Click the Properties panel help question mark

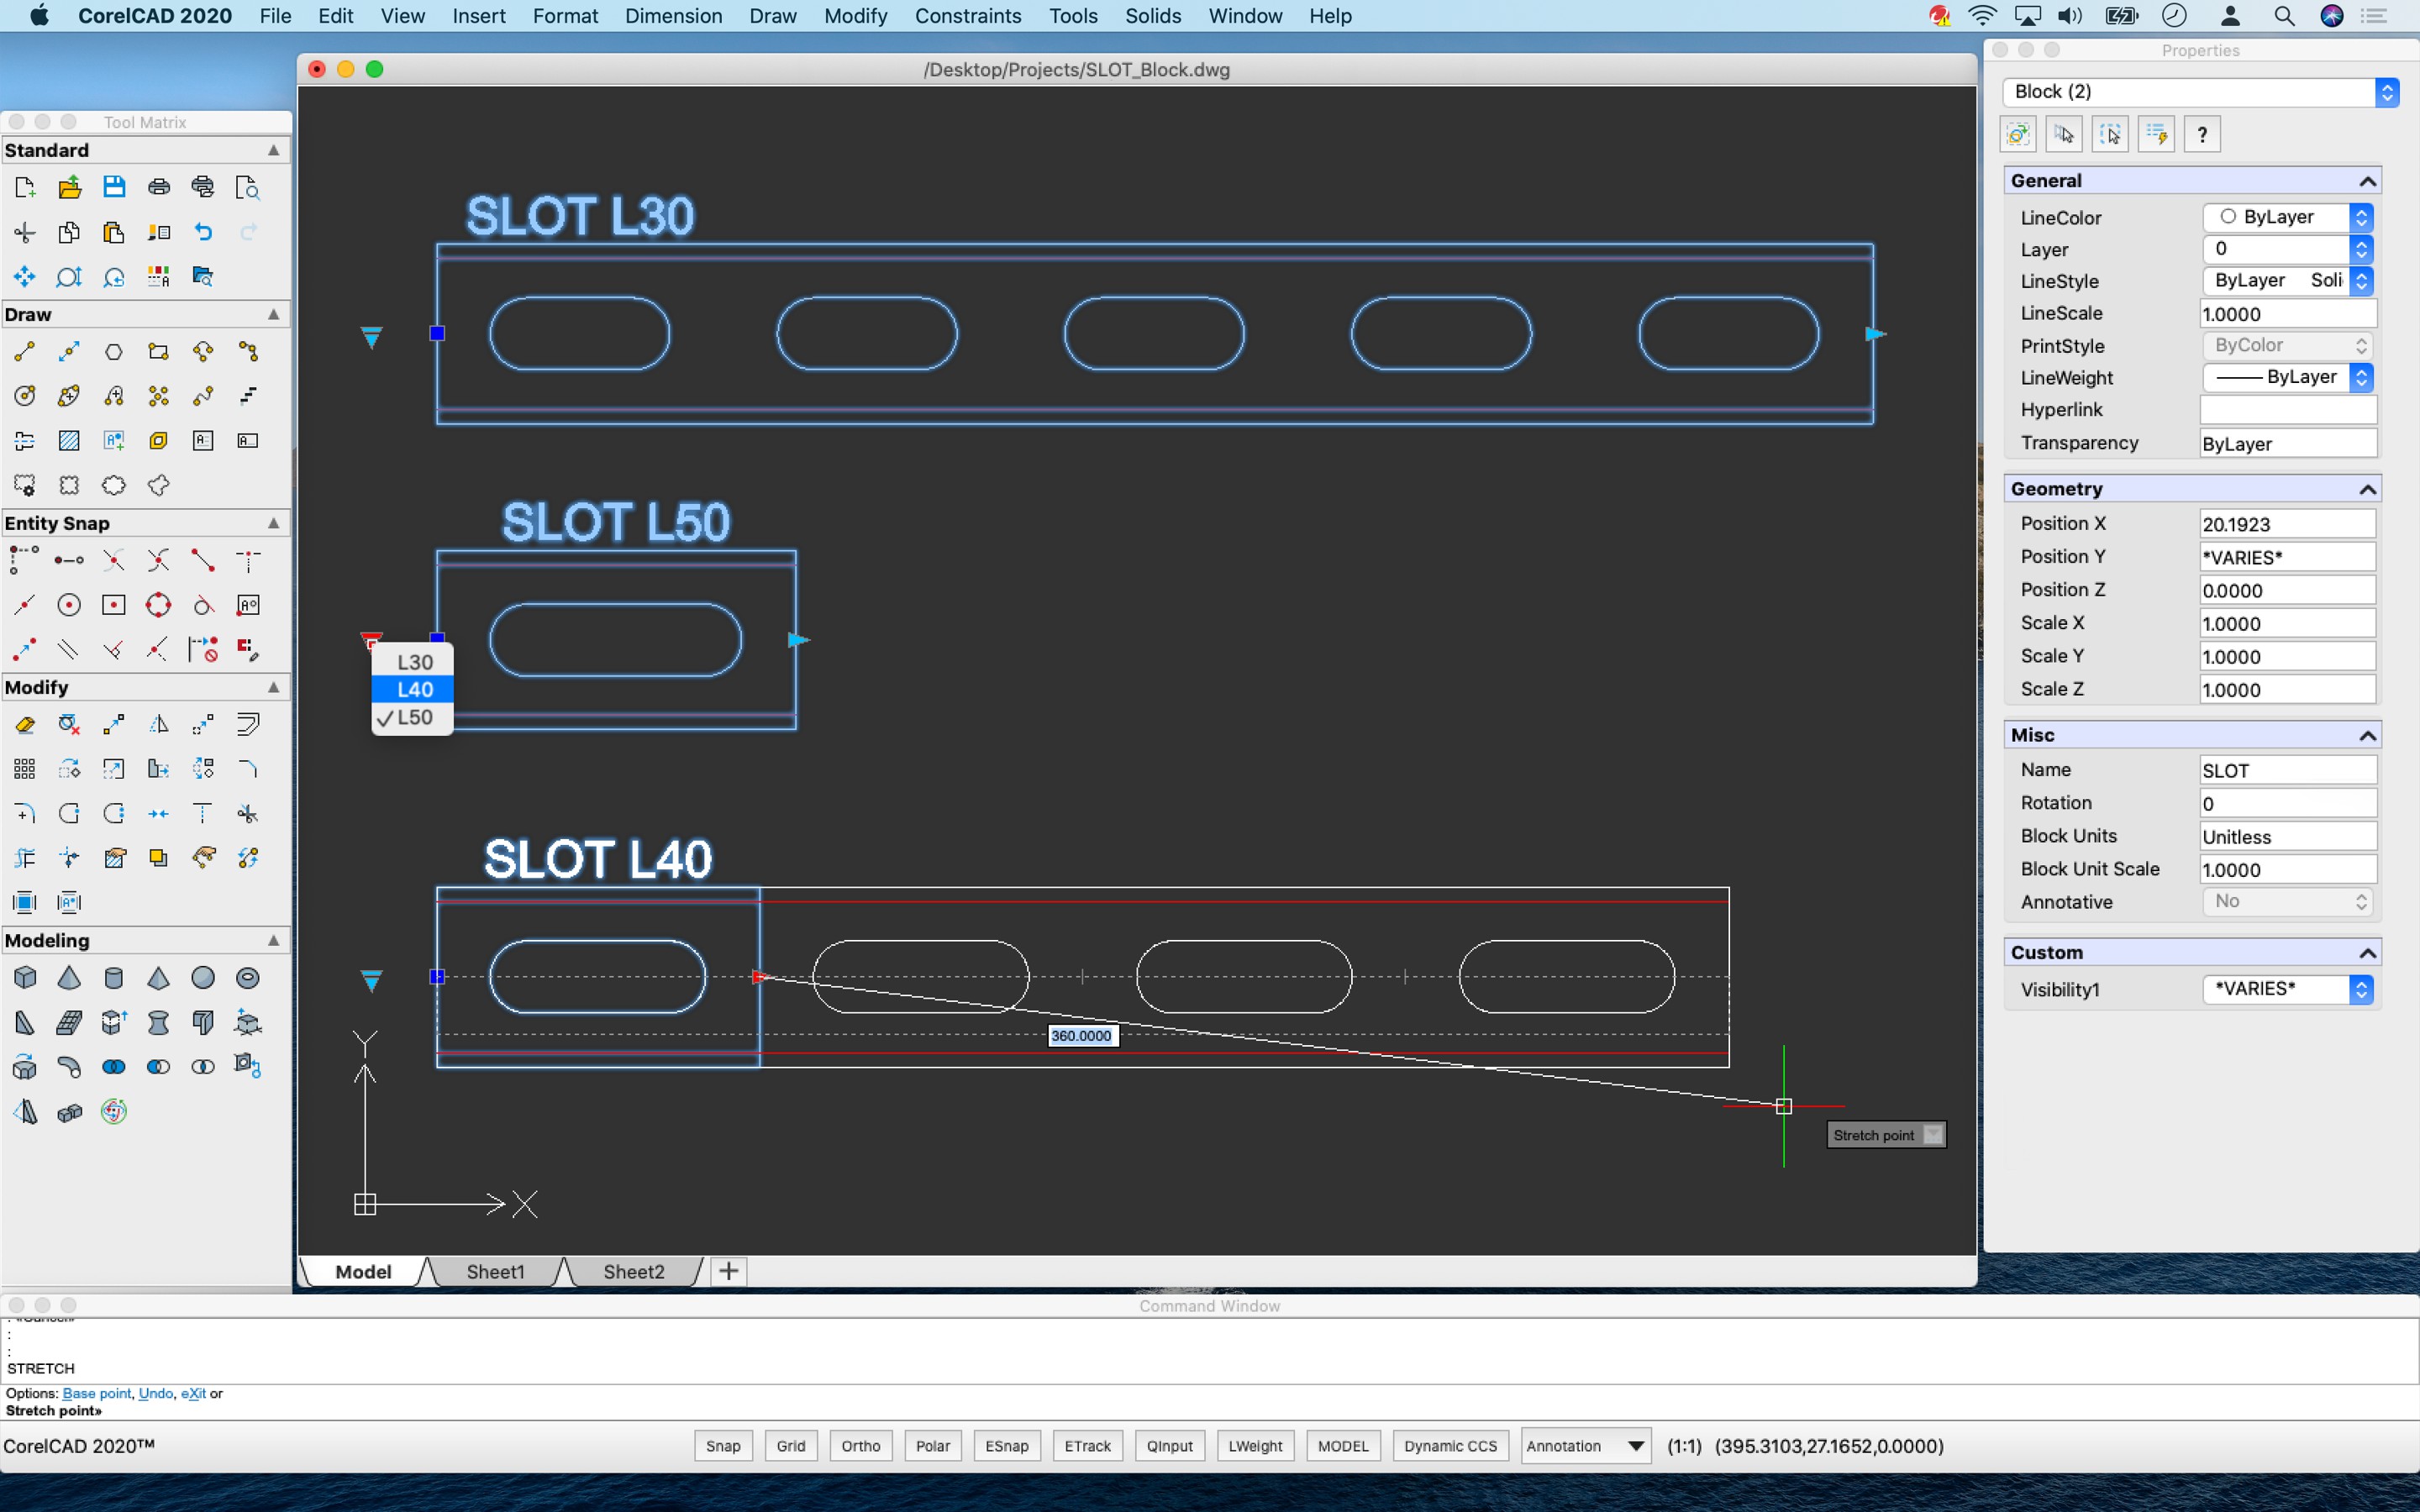pos(2202,135)
